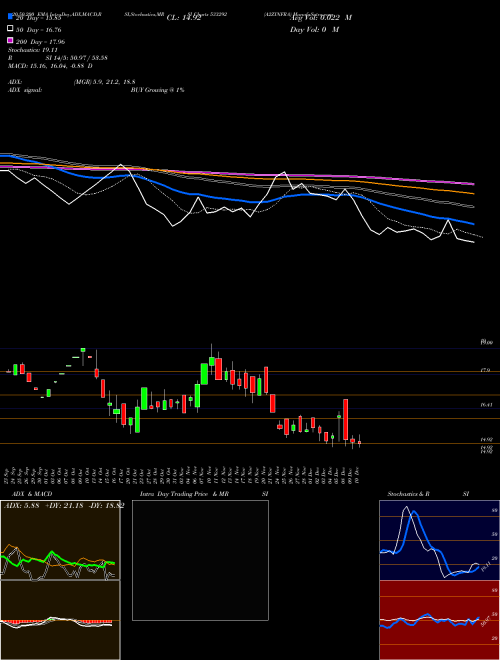Viewport: 500px width, 660px height.
Task: Open the ADX indicator chart with green line
Action: click(60, 540)
